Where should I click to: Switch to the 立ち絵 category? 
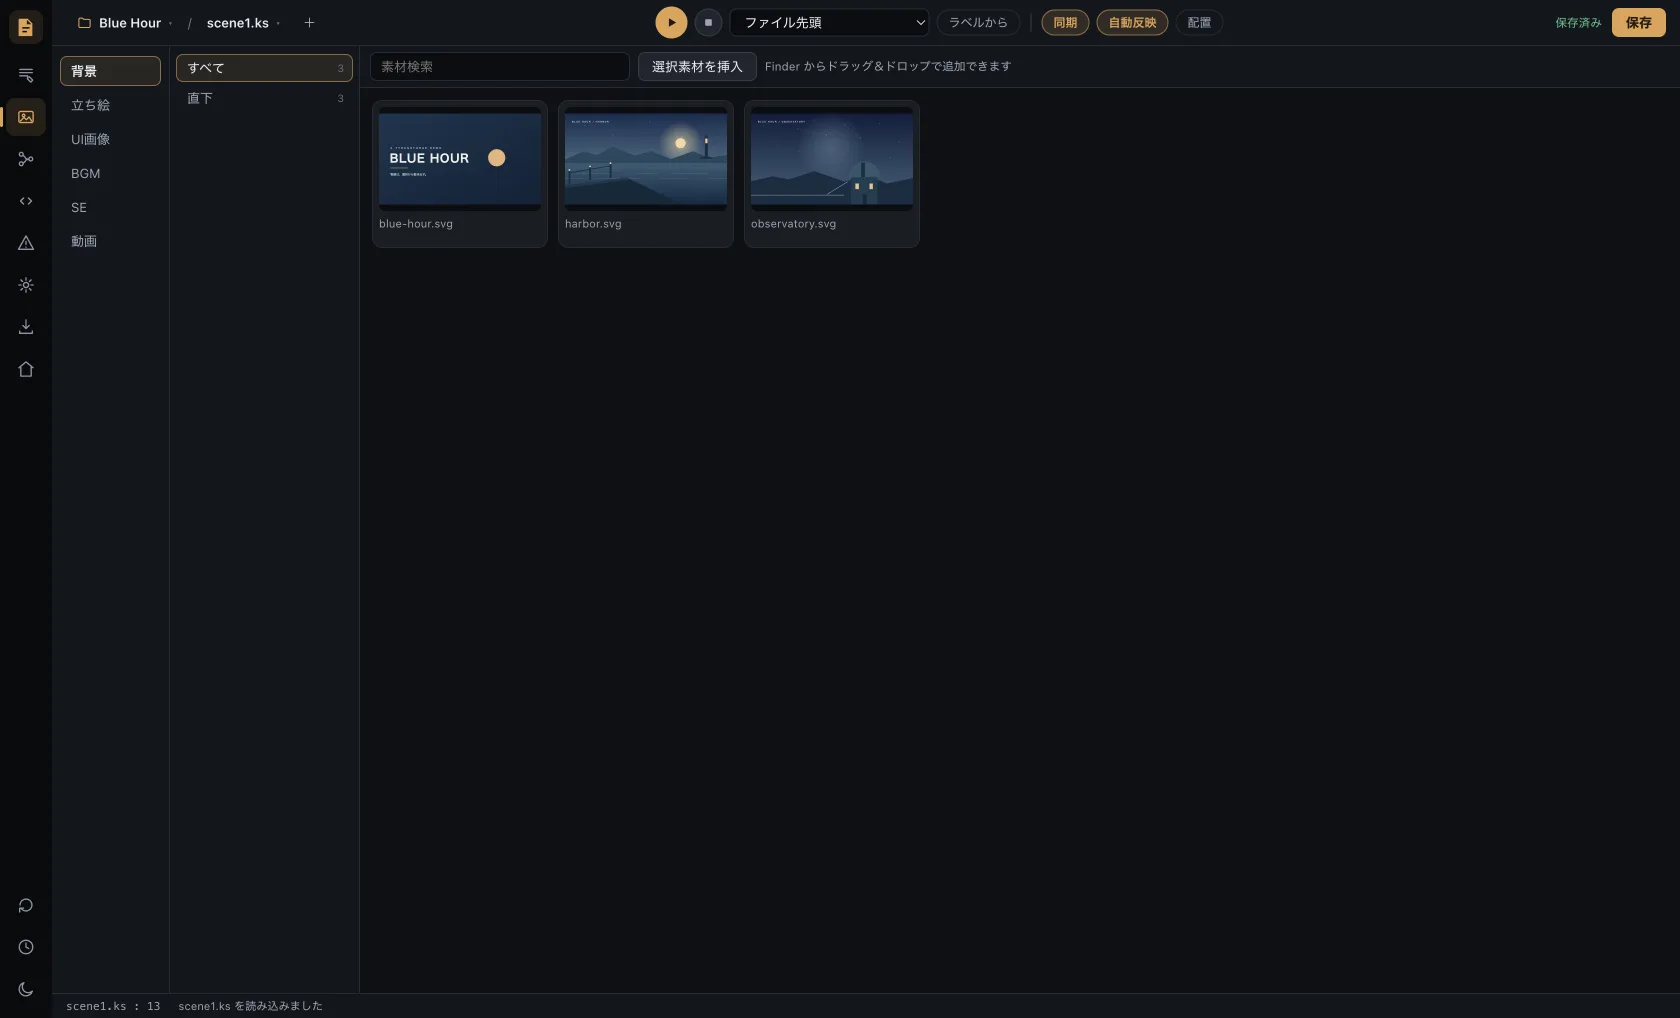[110, 105]
